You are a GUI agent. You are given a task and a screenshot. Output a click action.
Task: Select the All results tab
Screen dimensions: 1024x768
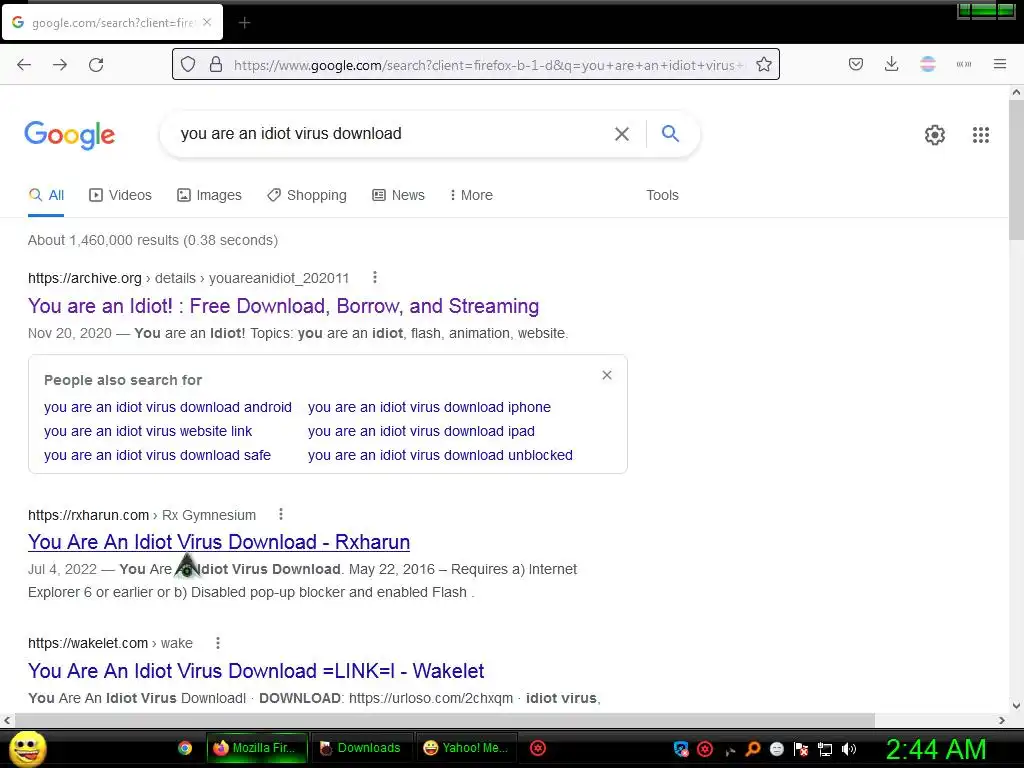tap(46, 195)
